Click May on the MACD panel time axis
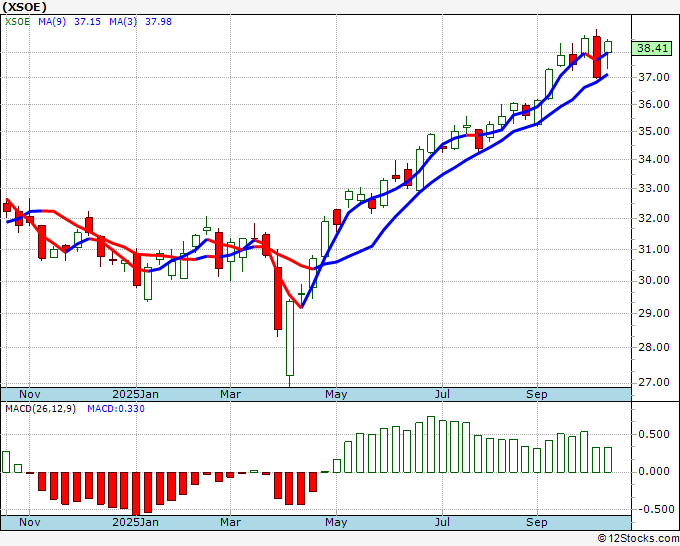Image resolution: width=680 pixels, height=546 pixels. (x=336, y=522)
